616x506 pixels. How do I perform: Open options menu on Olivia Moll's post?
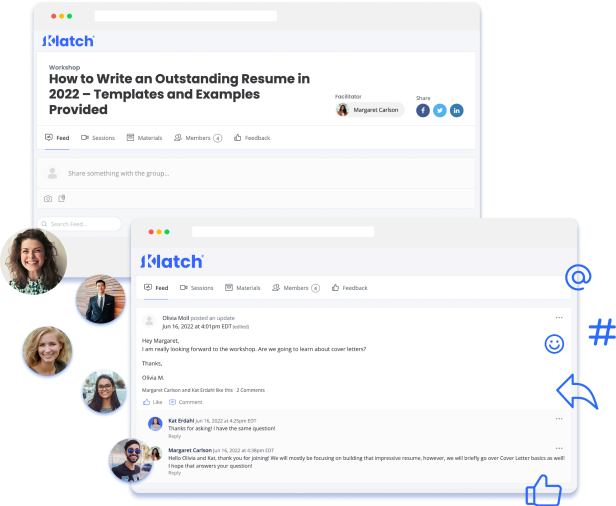[559, 318]
